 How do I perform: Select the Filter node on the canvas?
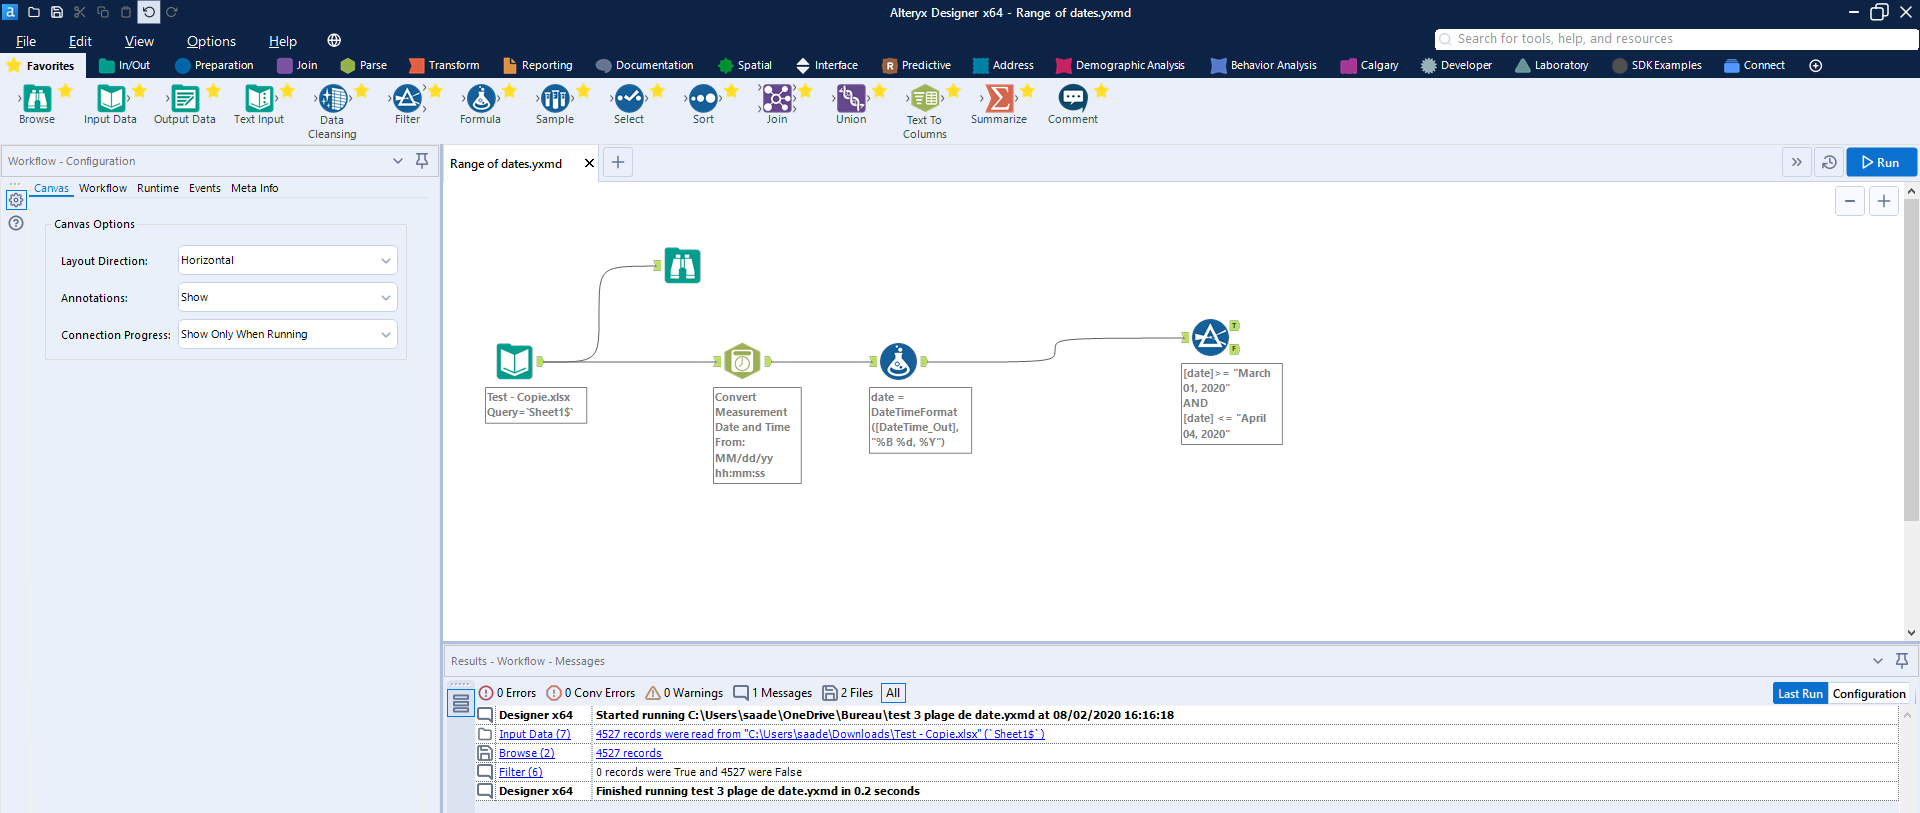click(1210, 337)
